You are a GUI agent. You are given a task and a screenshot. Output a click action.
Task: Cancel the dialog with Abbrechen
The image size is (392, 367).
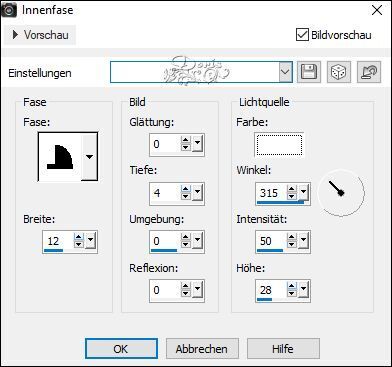pos(202,349)
